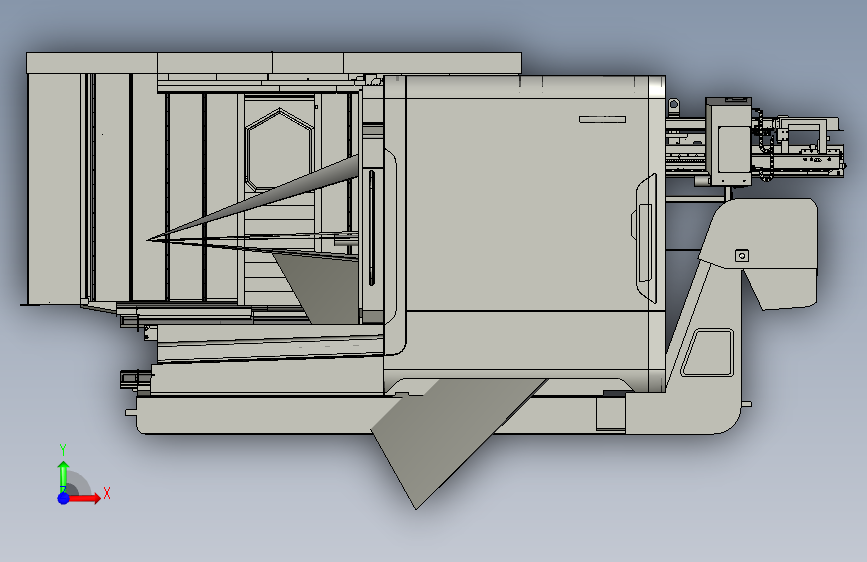Select the door handle on the right enclosure panel

[x=645, y=238]
